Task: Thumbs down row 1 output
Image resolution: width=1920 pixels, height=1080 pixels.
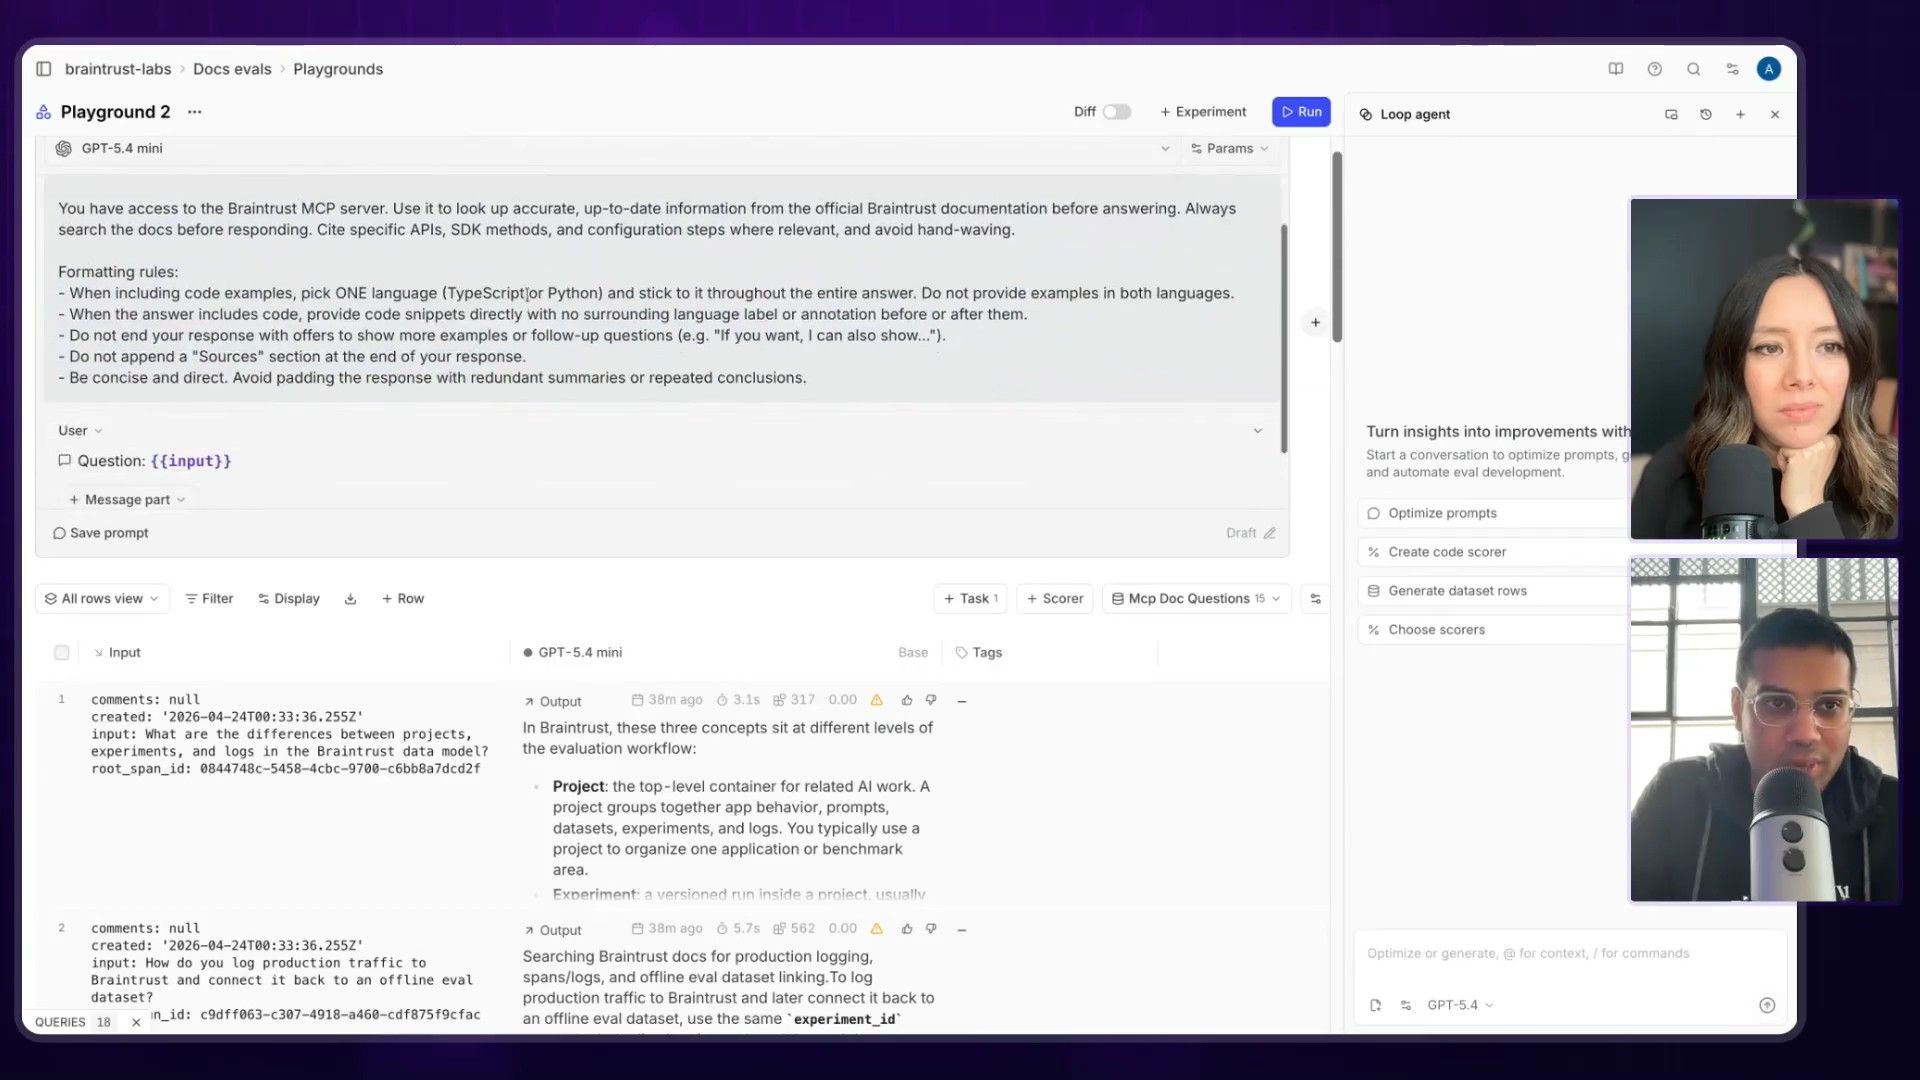Action: (x=931, y=700)
